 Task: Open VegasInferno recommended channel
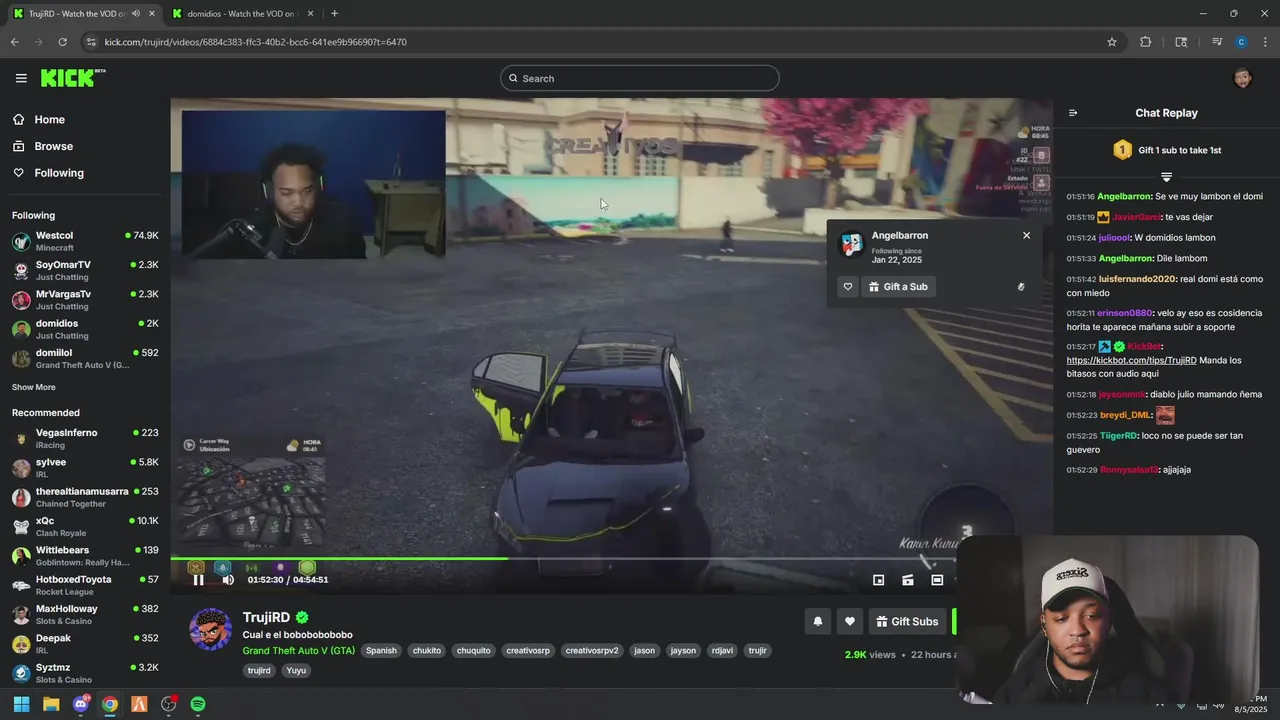click(85, 438)
